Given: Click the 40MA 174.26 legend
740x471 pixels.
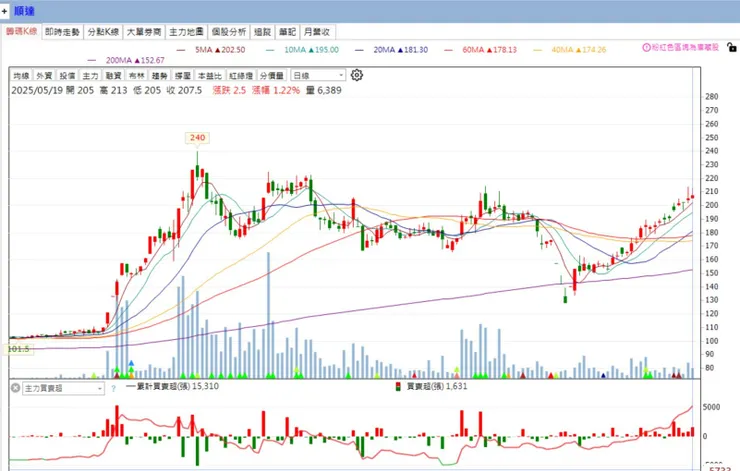Looking at the screenshot, I should pyautogui.click(x=570, y=50).
